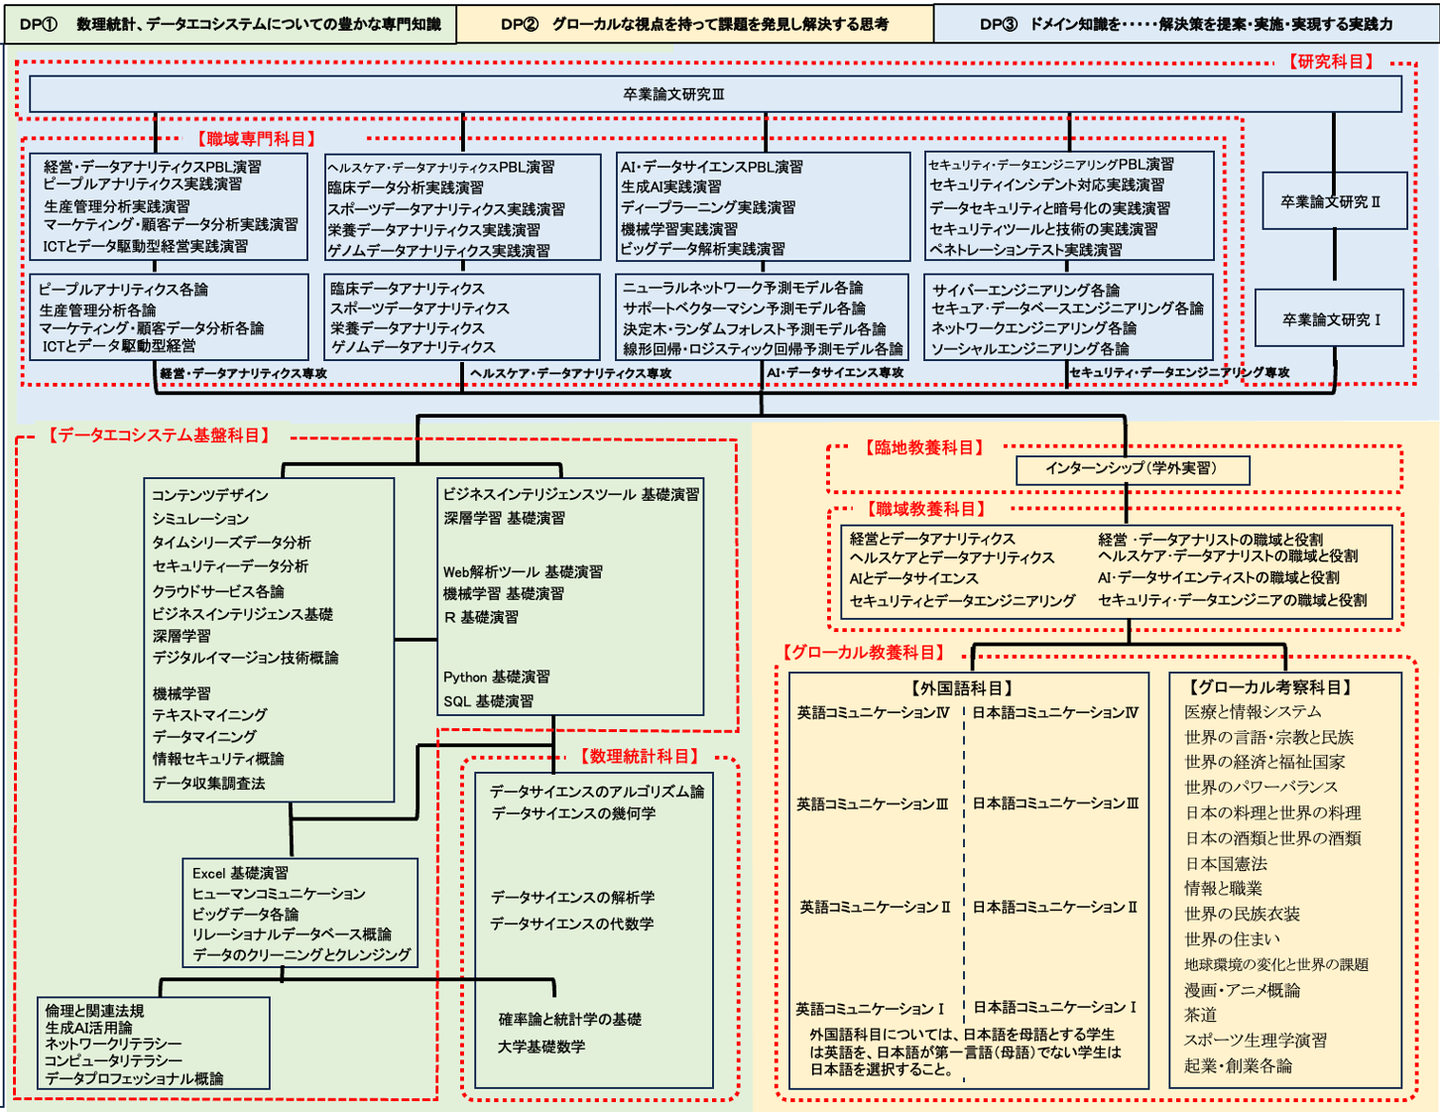Select the 【データエコシステム基盤科目】 label

pos(158,436)
